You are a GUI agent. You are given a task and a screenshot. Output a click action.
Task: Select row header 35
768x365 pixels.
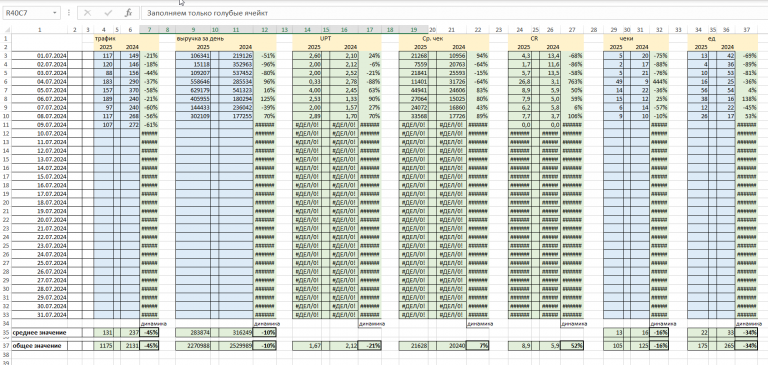click(5, 333)
